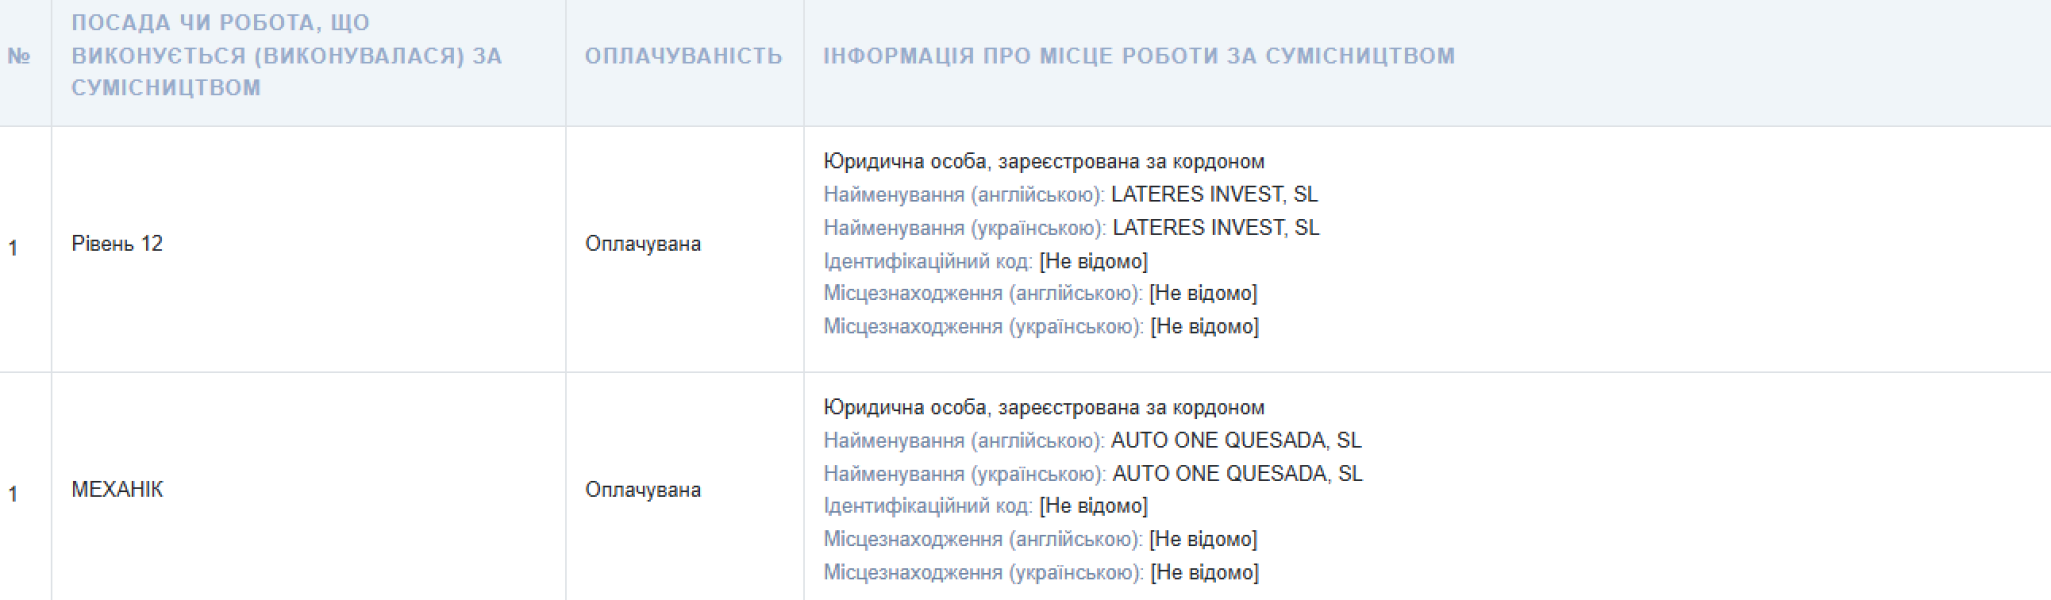Viewport: 2051px width, 600px height.
Task: Click Юридична особа text in the МЕХАНІК row
Action: (x=1043, y=407)
